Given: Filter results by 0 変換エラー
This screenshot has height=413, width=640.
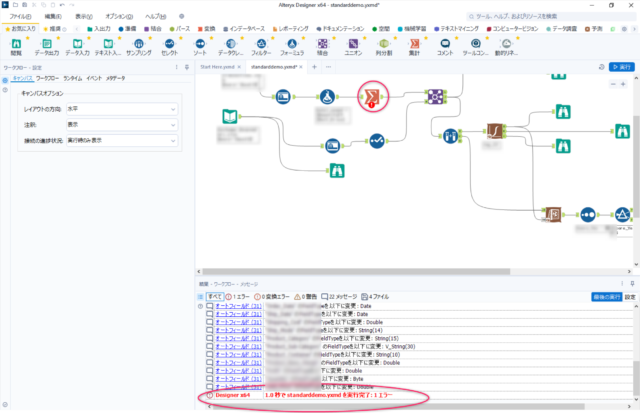Looking at the screenshot, I should click(271, 297).
